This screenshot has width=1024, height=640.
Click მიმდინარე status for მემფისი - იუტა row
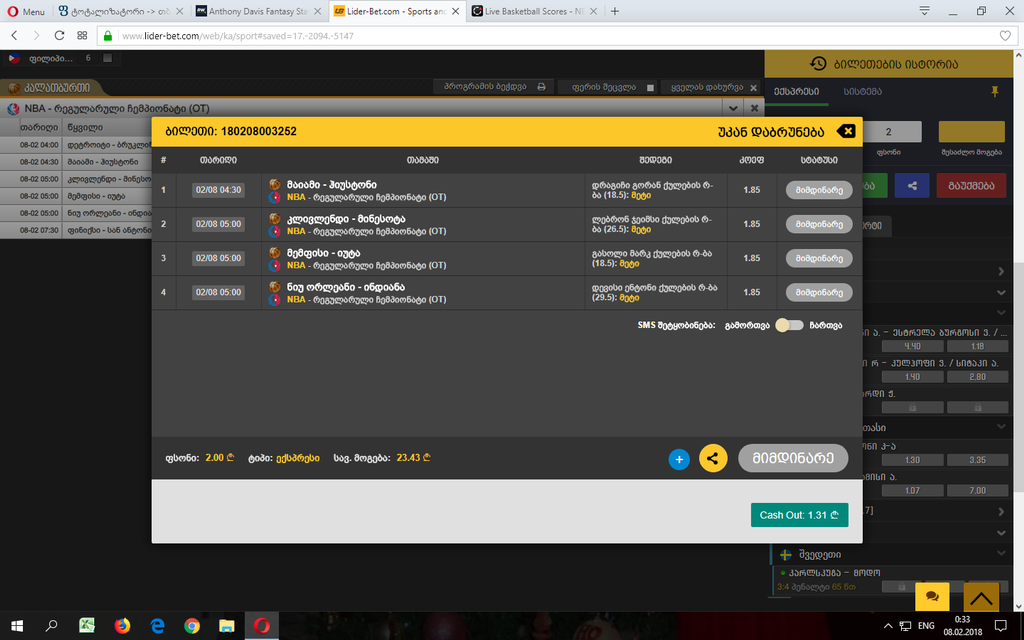pos(819,258)
